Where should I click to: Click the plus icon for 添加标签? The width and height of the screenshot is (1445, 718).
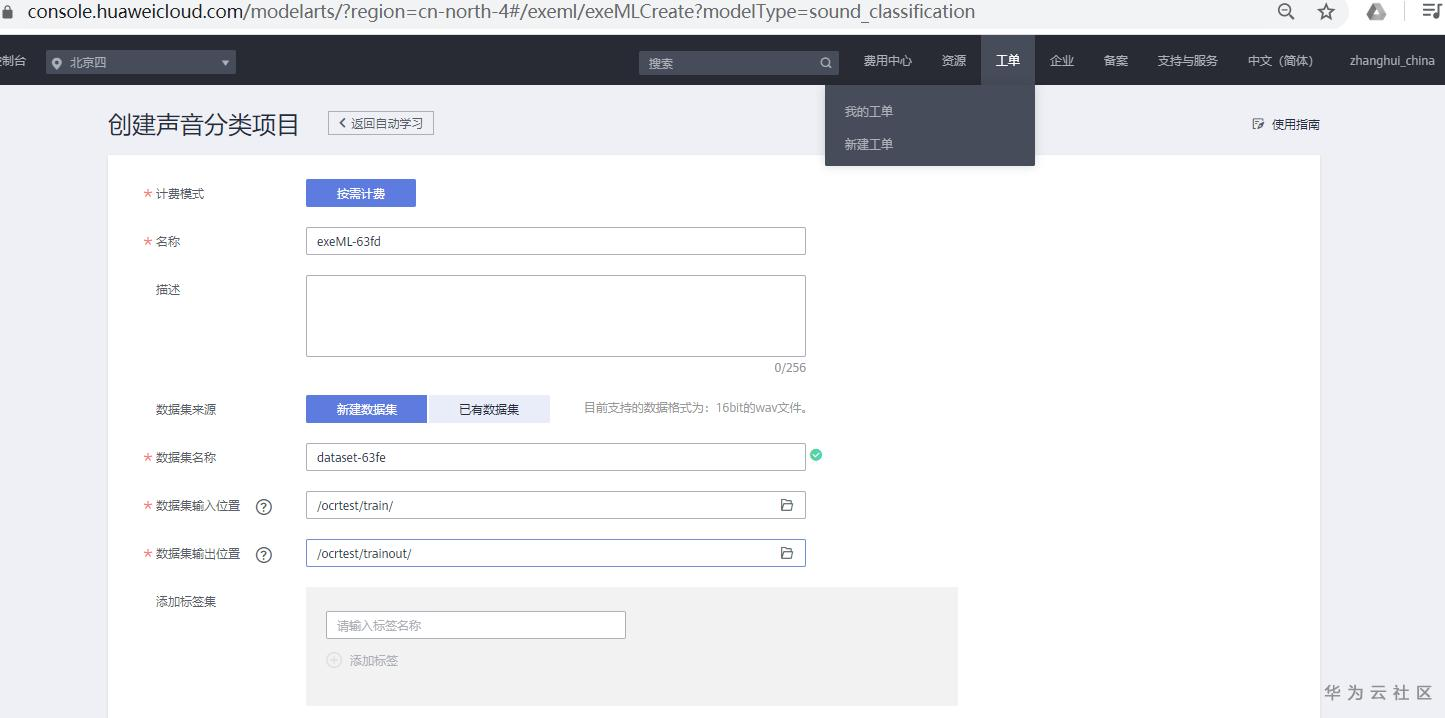coord(334,660)
